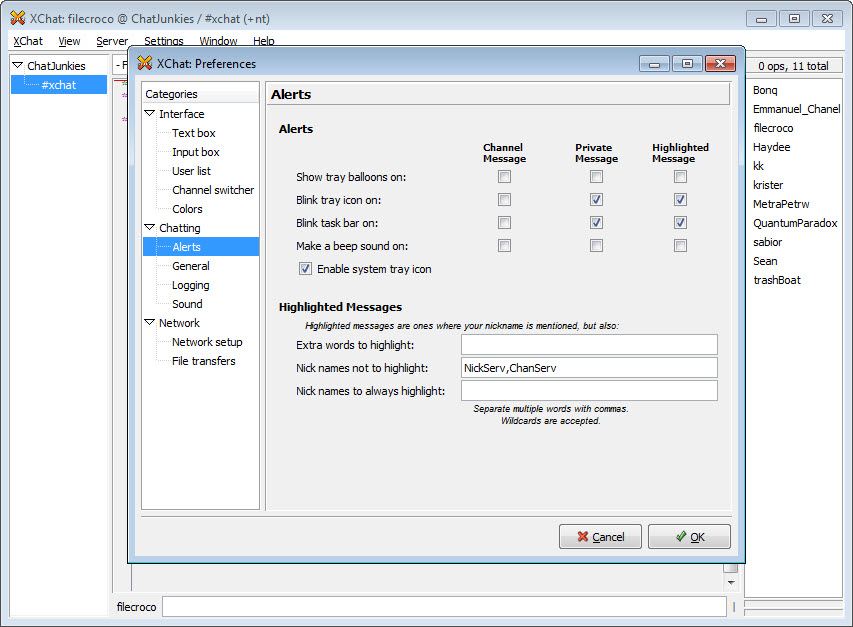Screen dimensions: 853x627
Task: Click the Nick names not to highlight field
Action: 589,368
